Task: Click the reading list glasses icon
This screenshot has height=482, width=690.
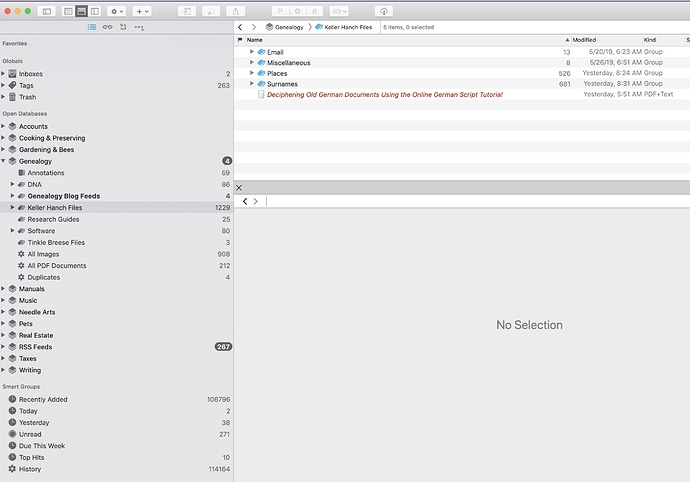Action: coord(107,27)
